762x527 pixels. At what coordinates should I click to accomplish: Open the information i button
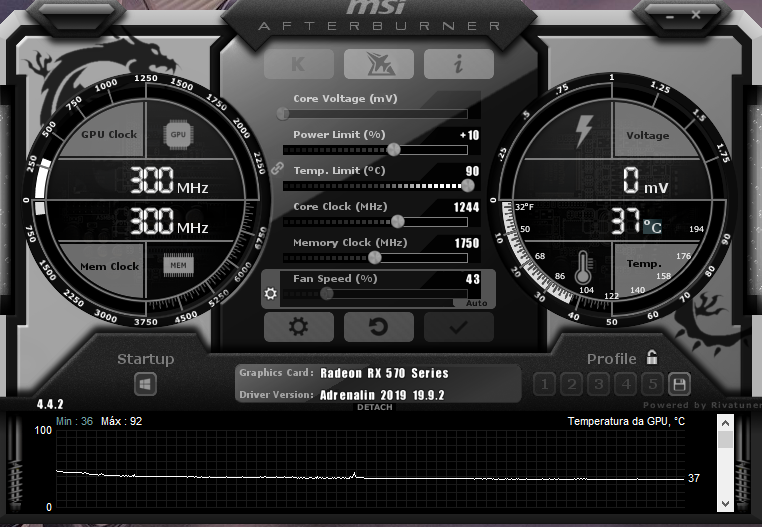point(459,64)
